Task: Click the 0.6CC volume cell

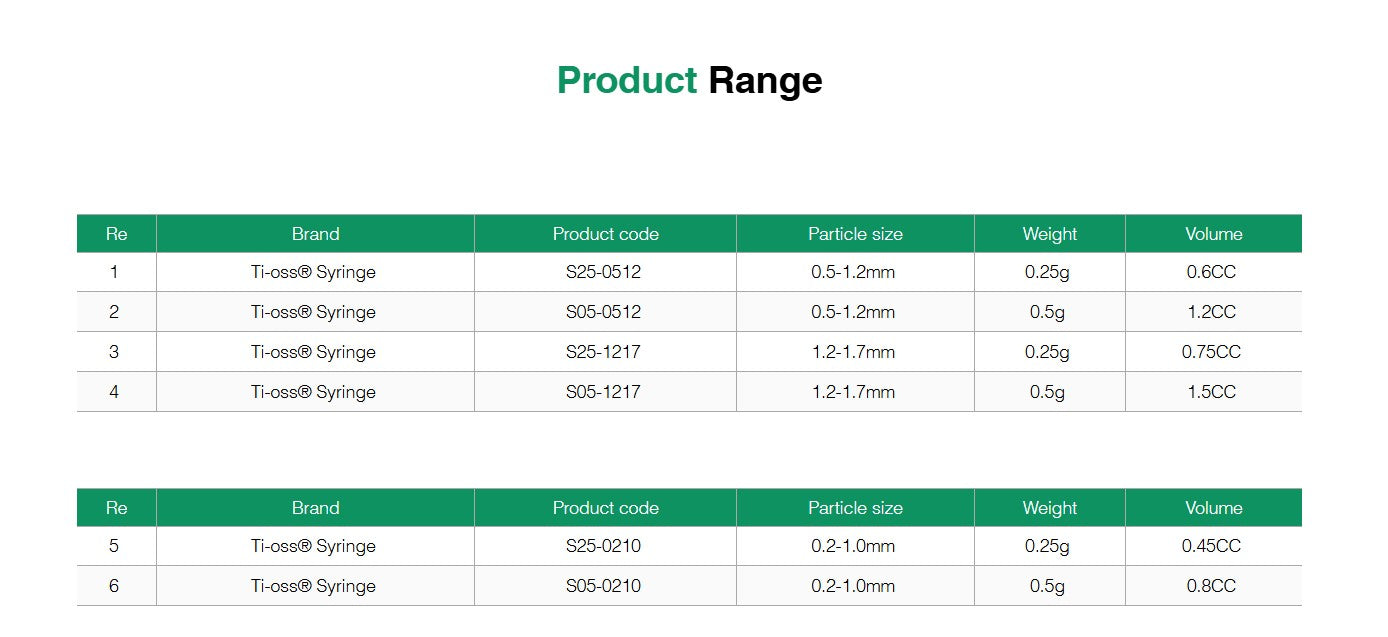Action: (x=1211, y=272)
